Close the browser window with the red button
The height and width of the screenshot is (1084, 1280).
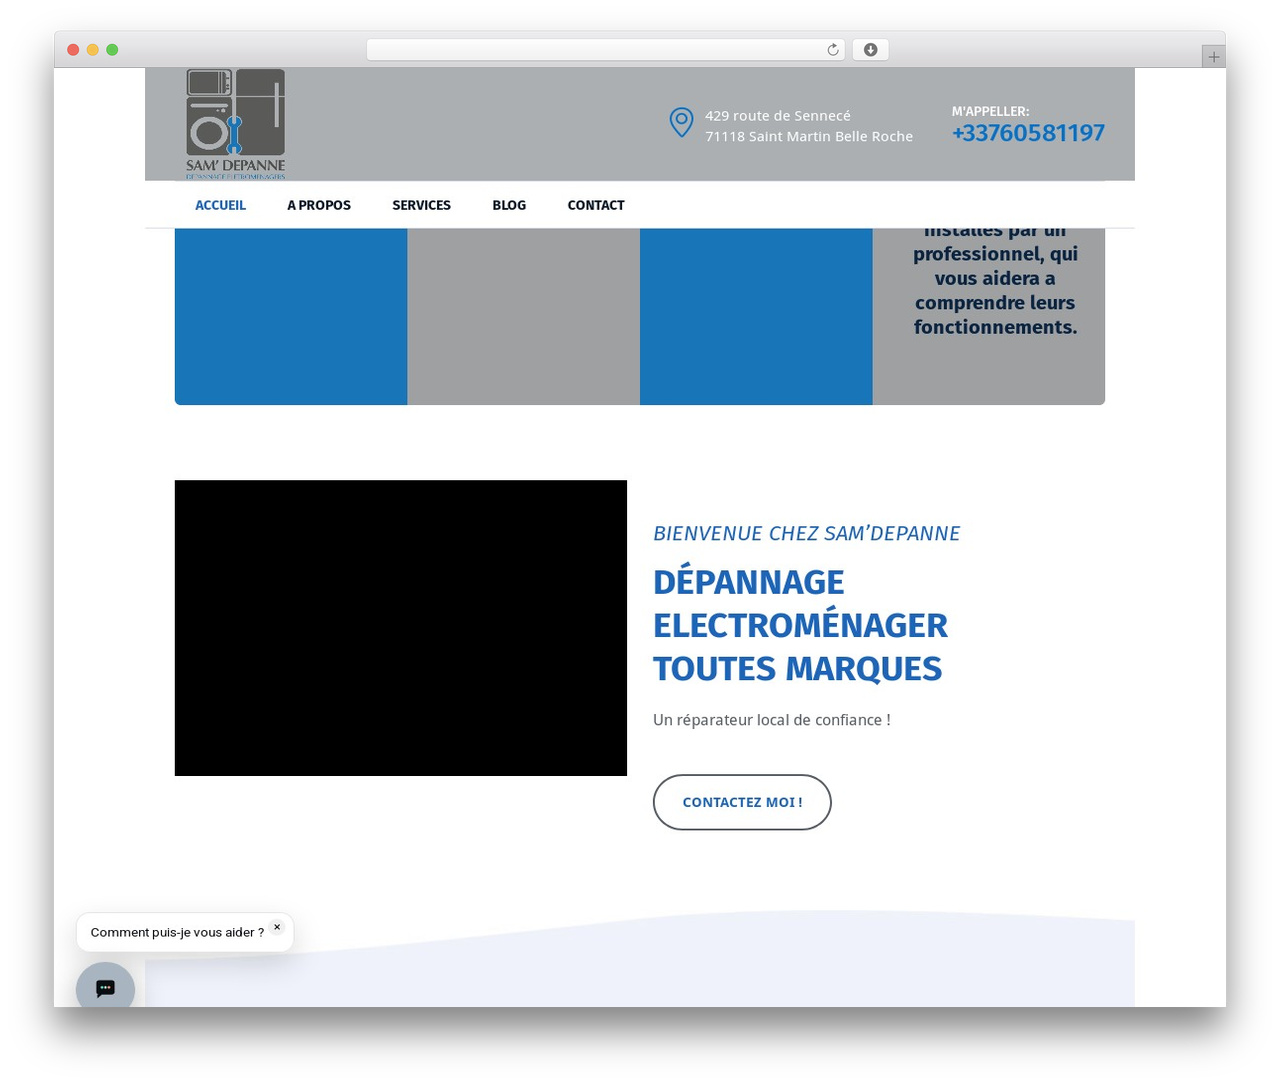73,50
